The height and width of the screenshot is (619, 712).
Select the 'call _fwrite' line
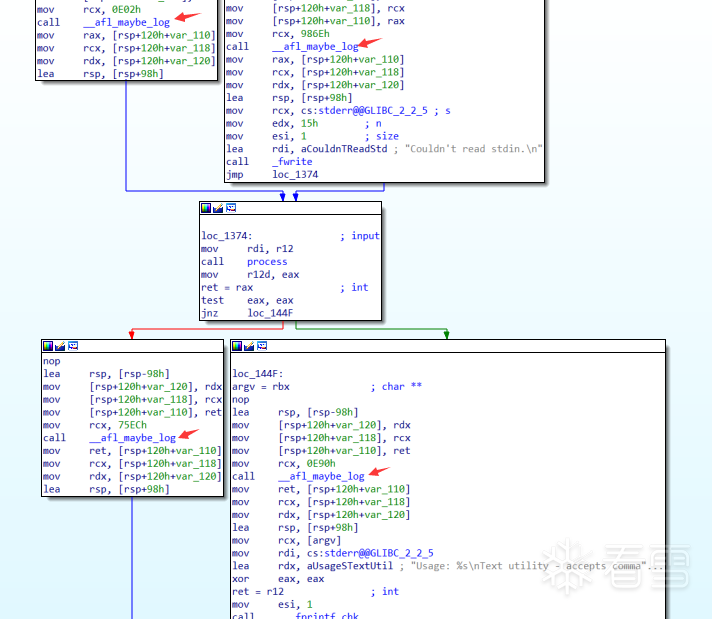[x=269, y=162]
